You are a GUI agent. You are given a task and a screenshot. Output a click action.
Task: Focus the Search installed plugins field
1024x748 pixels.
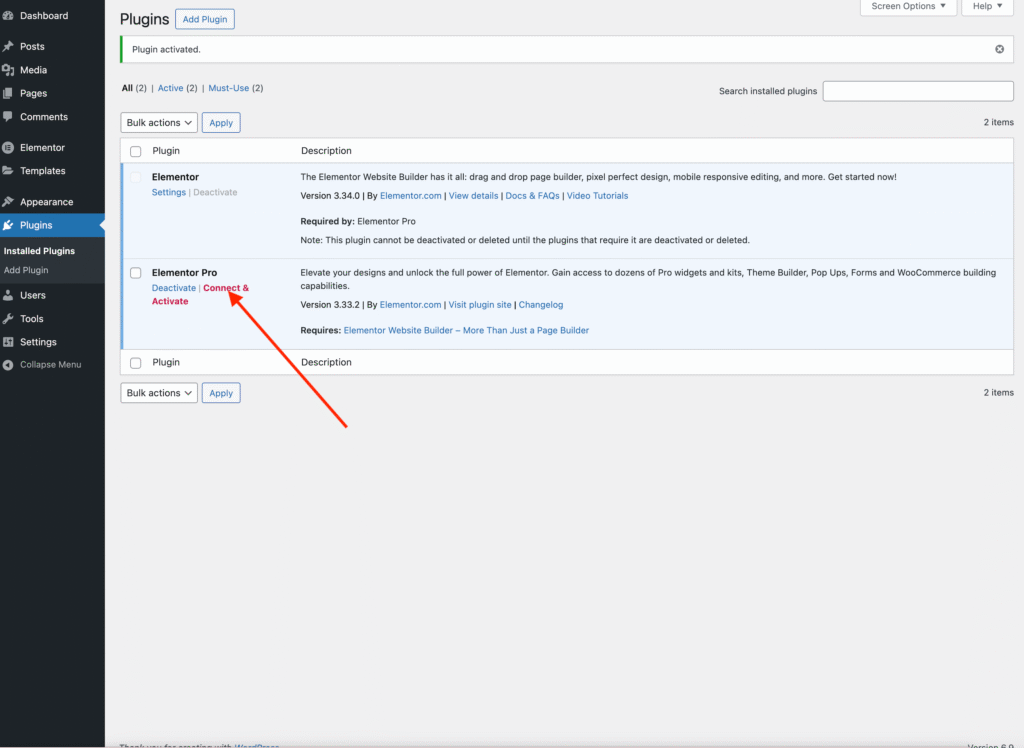pos(917,91)
